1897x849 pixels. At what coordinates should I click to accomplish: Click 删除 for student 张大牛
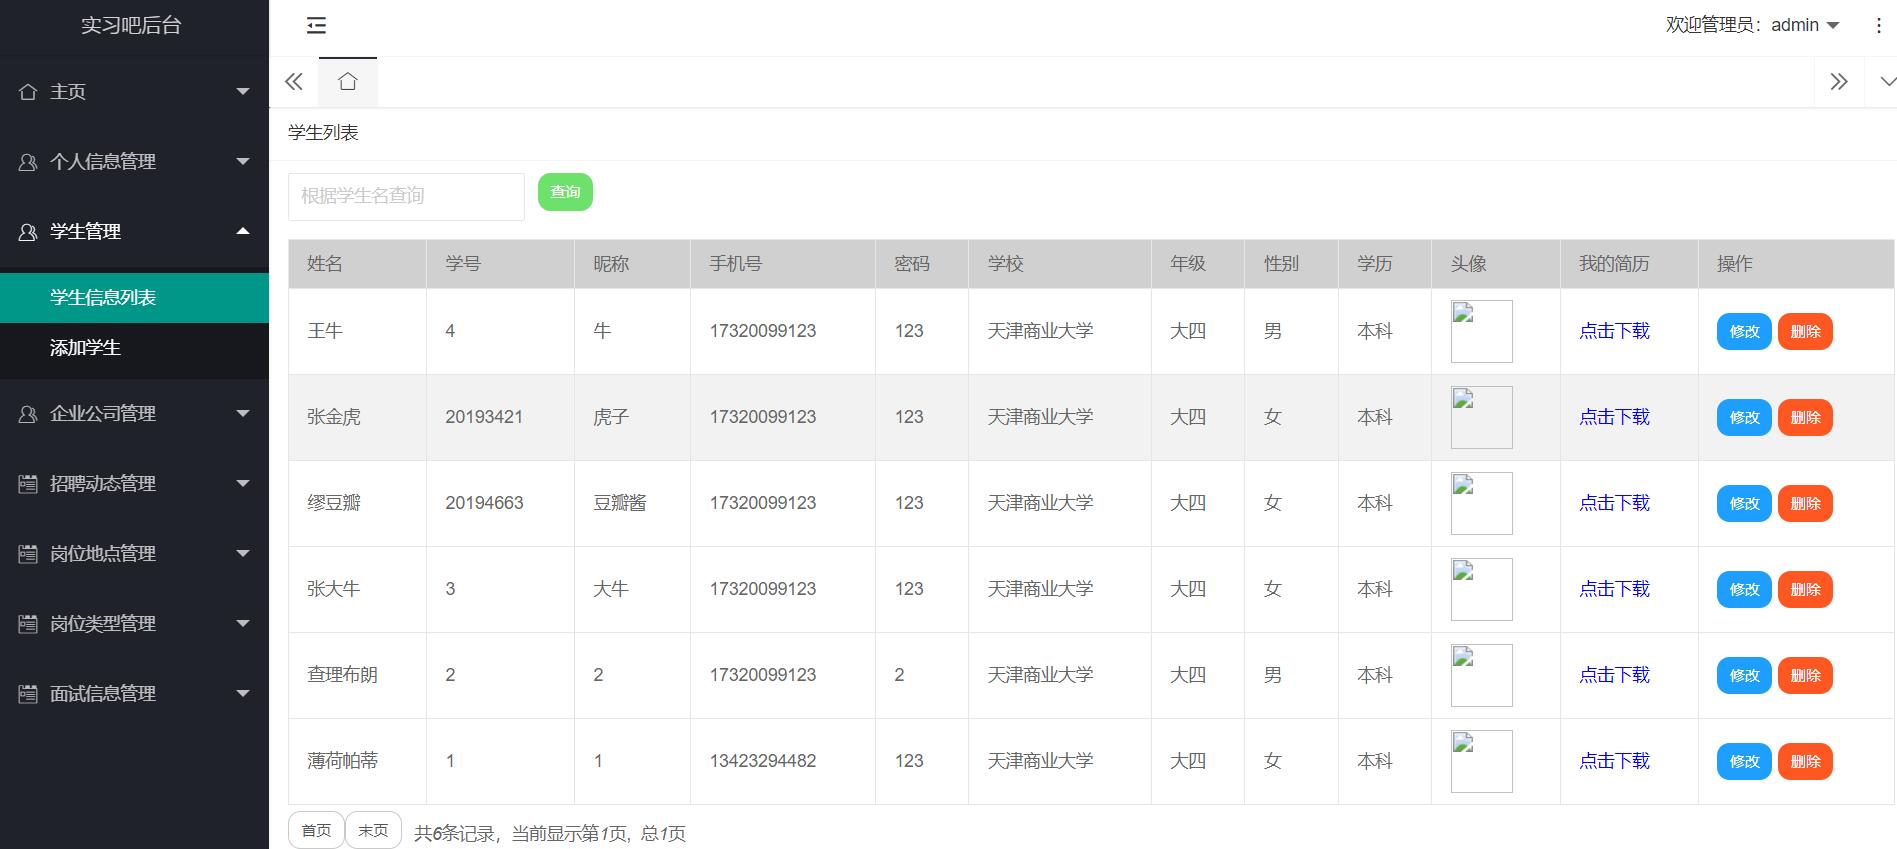1805,589
